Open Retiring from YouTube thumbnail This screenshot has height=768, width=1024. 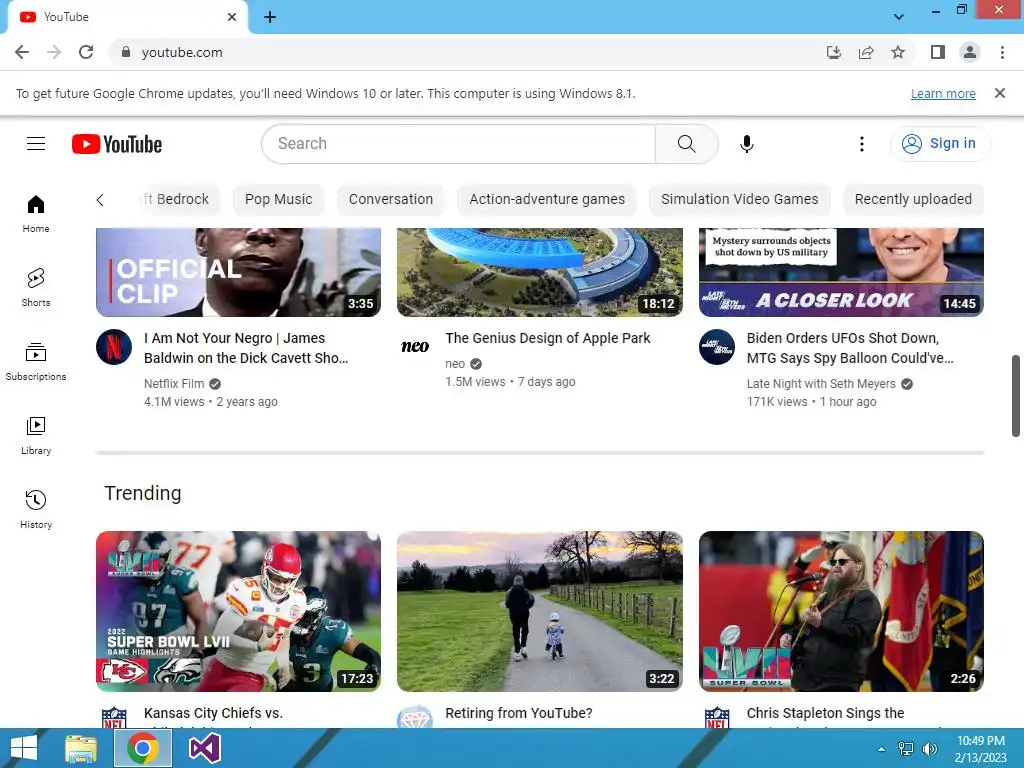pyautogui.click(x=540, y=611)
